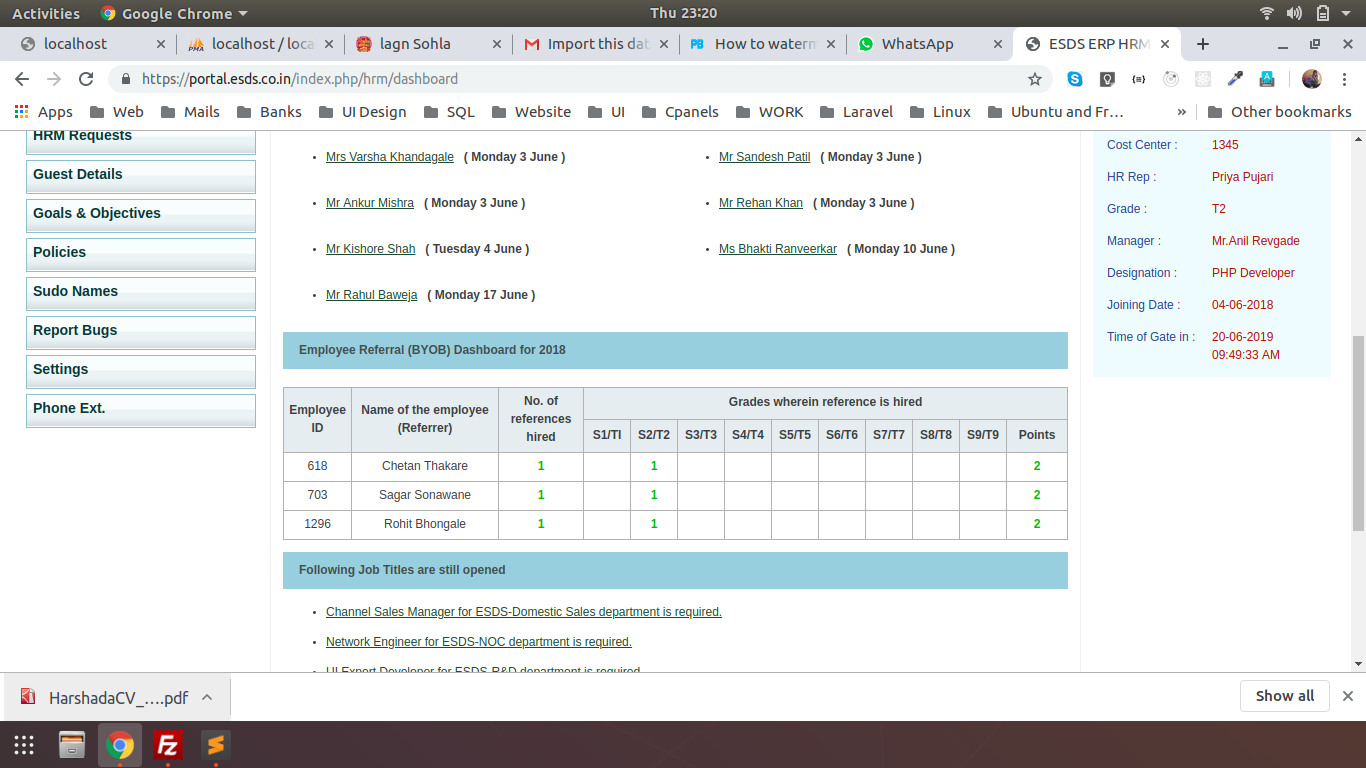
Task: Reload the current page
Action: click(86, 79)
